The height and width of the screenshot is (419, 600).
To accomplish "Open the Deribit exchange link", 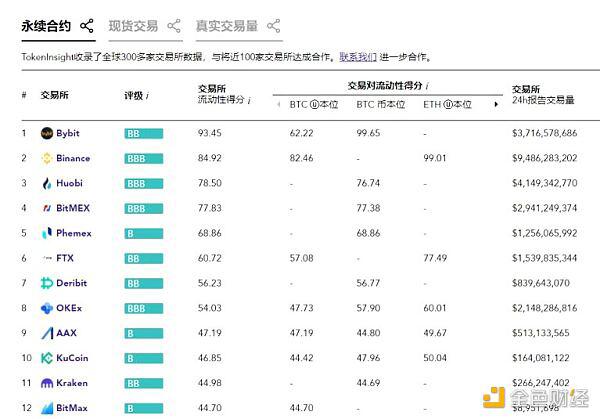I will click(72, 283).
